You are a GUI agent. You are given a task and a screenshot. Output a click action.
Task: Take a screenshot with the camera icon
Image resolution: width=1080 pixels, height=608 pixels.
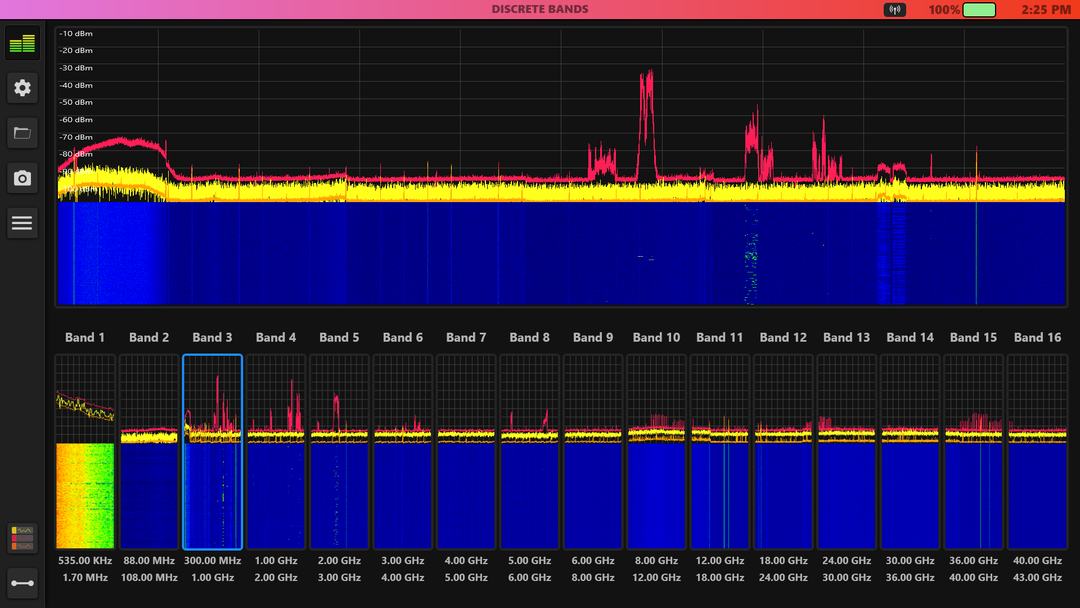click(x=22, y=179)
